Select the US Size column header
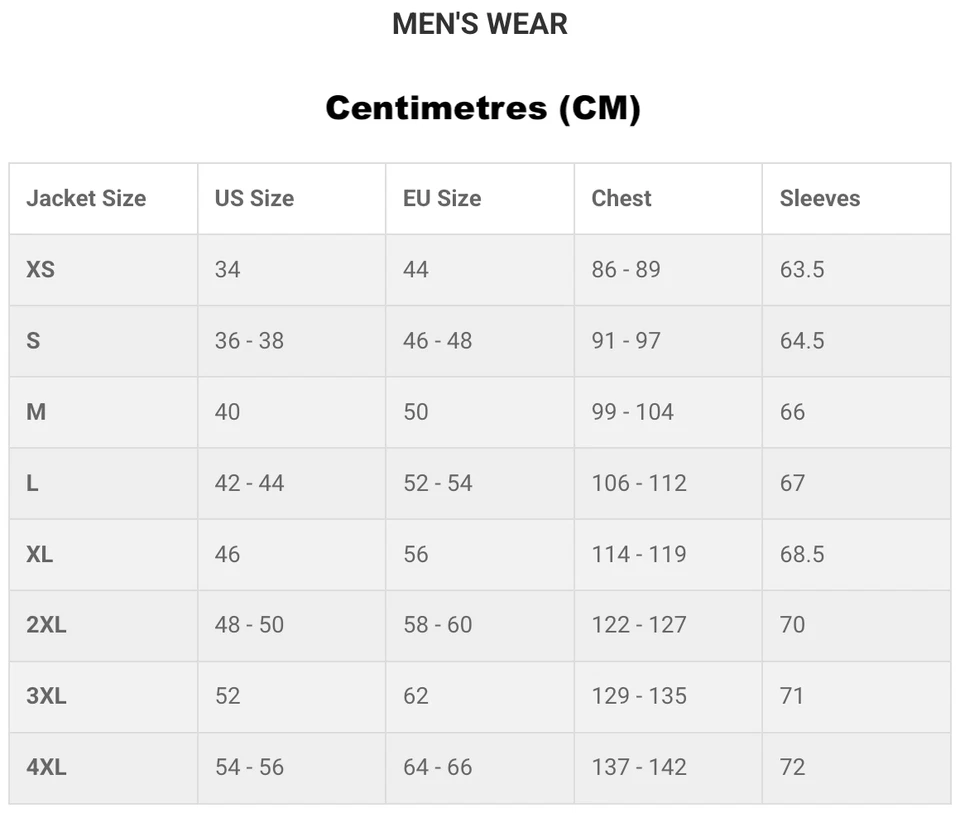 coord(255,198)
